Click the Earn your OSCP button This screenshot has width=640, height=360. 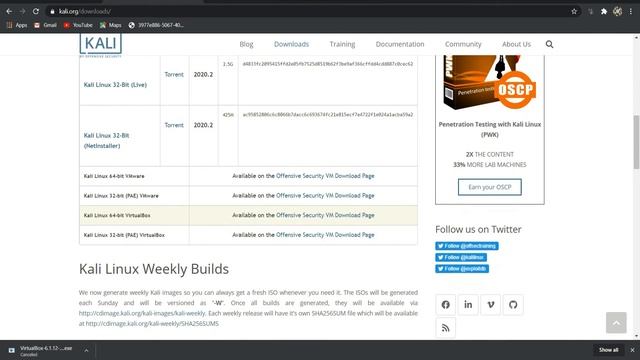tap(489, 187)
